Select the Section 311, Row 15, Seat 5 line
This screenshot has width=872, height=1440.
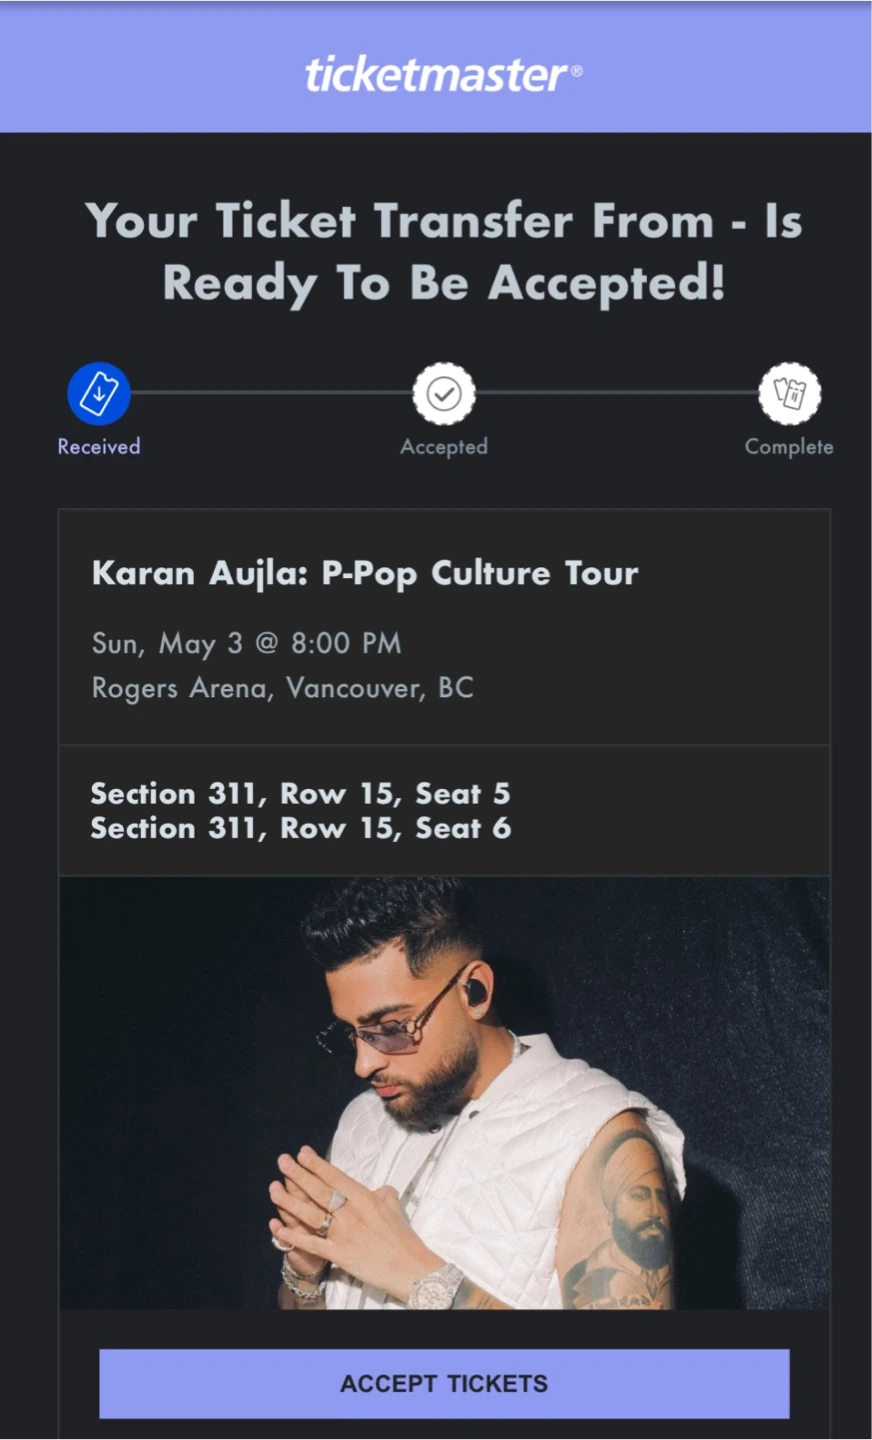click(x=300, y=794)
